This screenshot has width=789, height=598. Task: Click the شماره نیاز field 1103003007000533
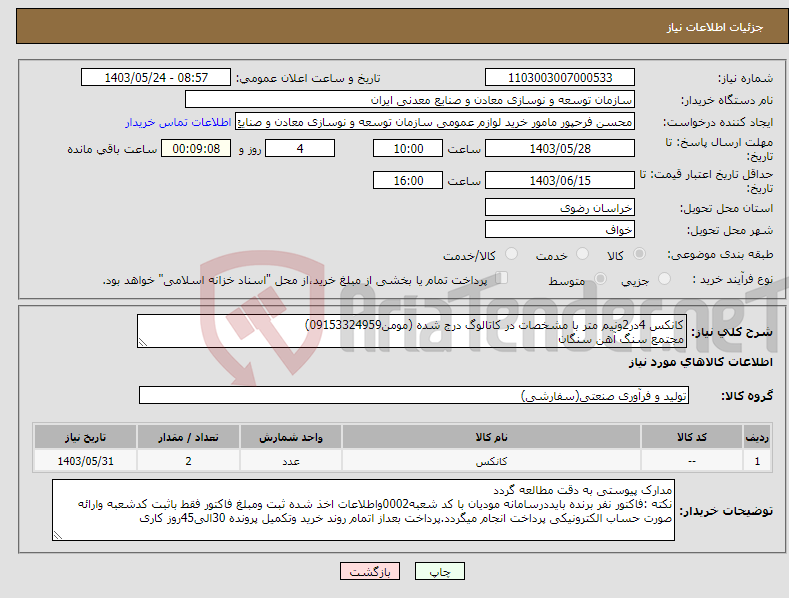(560, 78)
